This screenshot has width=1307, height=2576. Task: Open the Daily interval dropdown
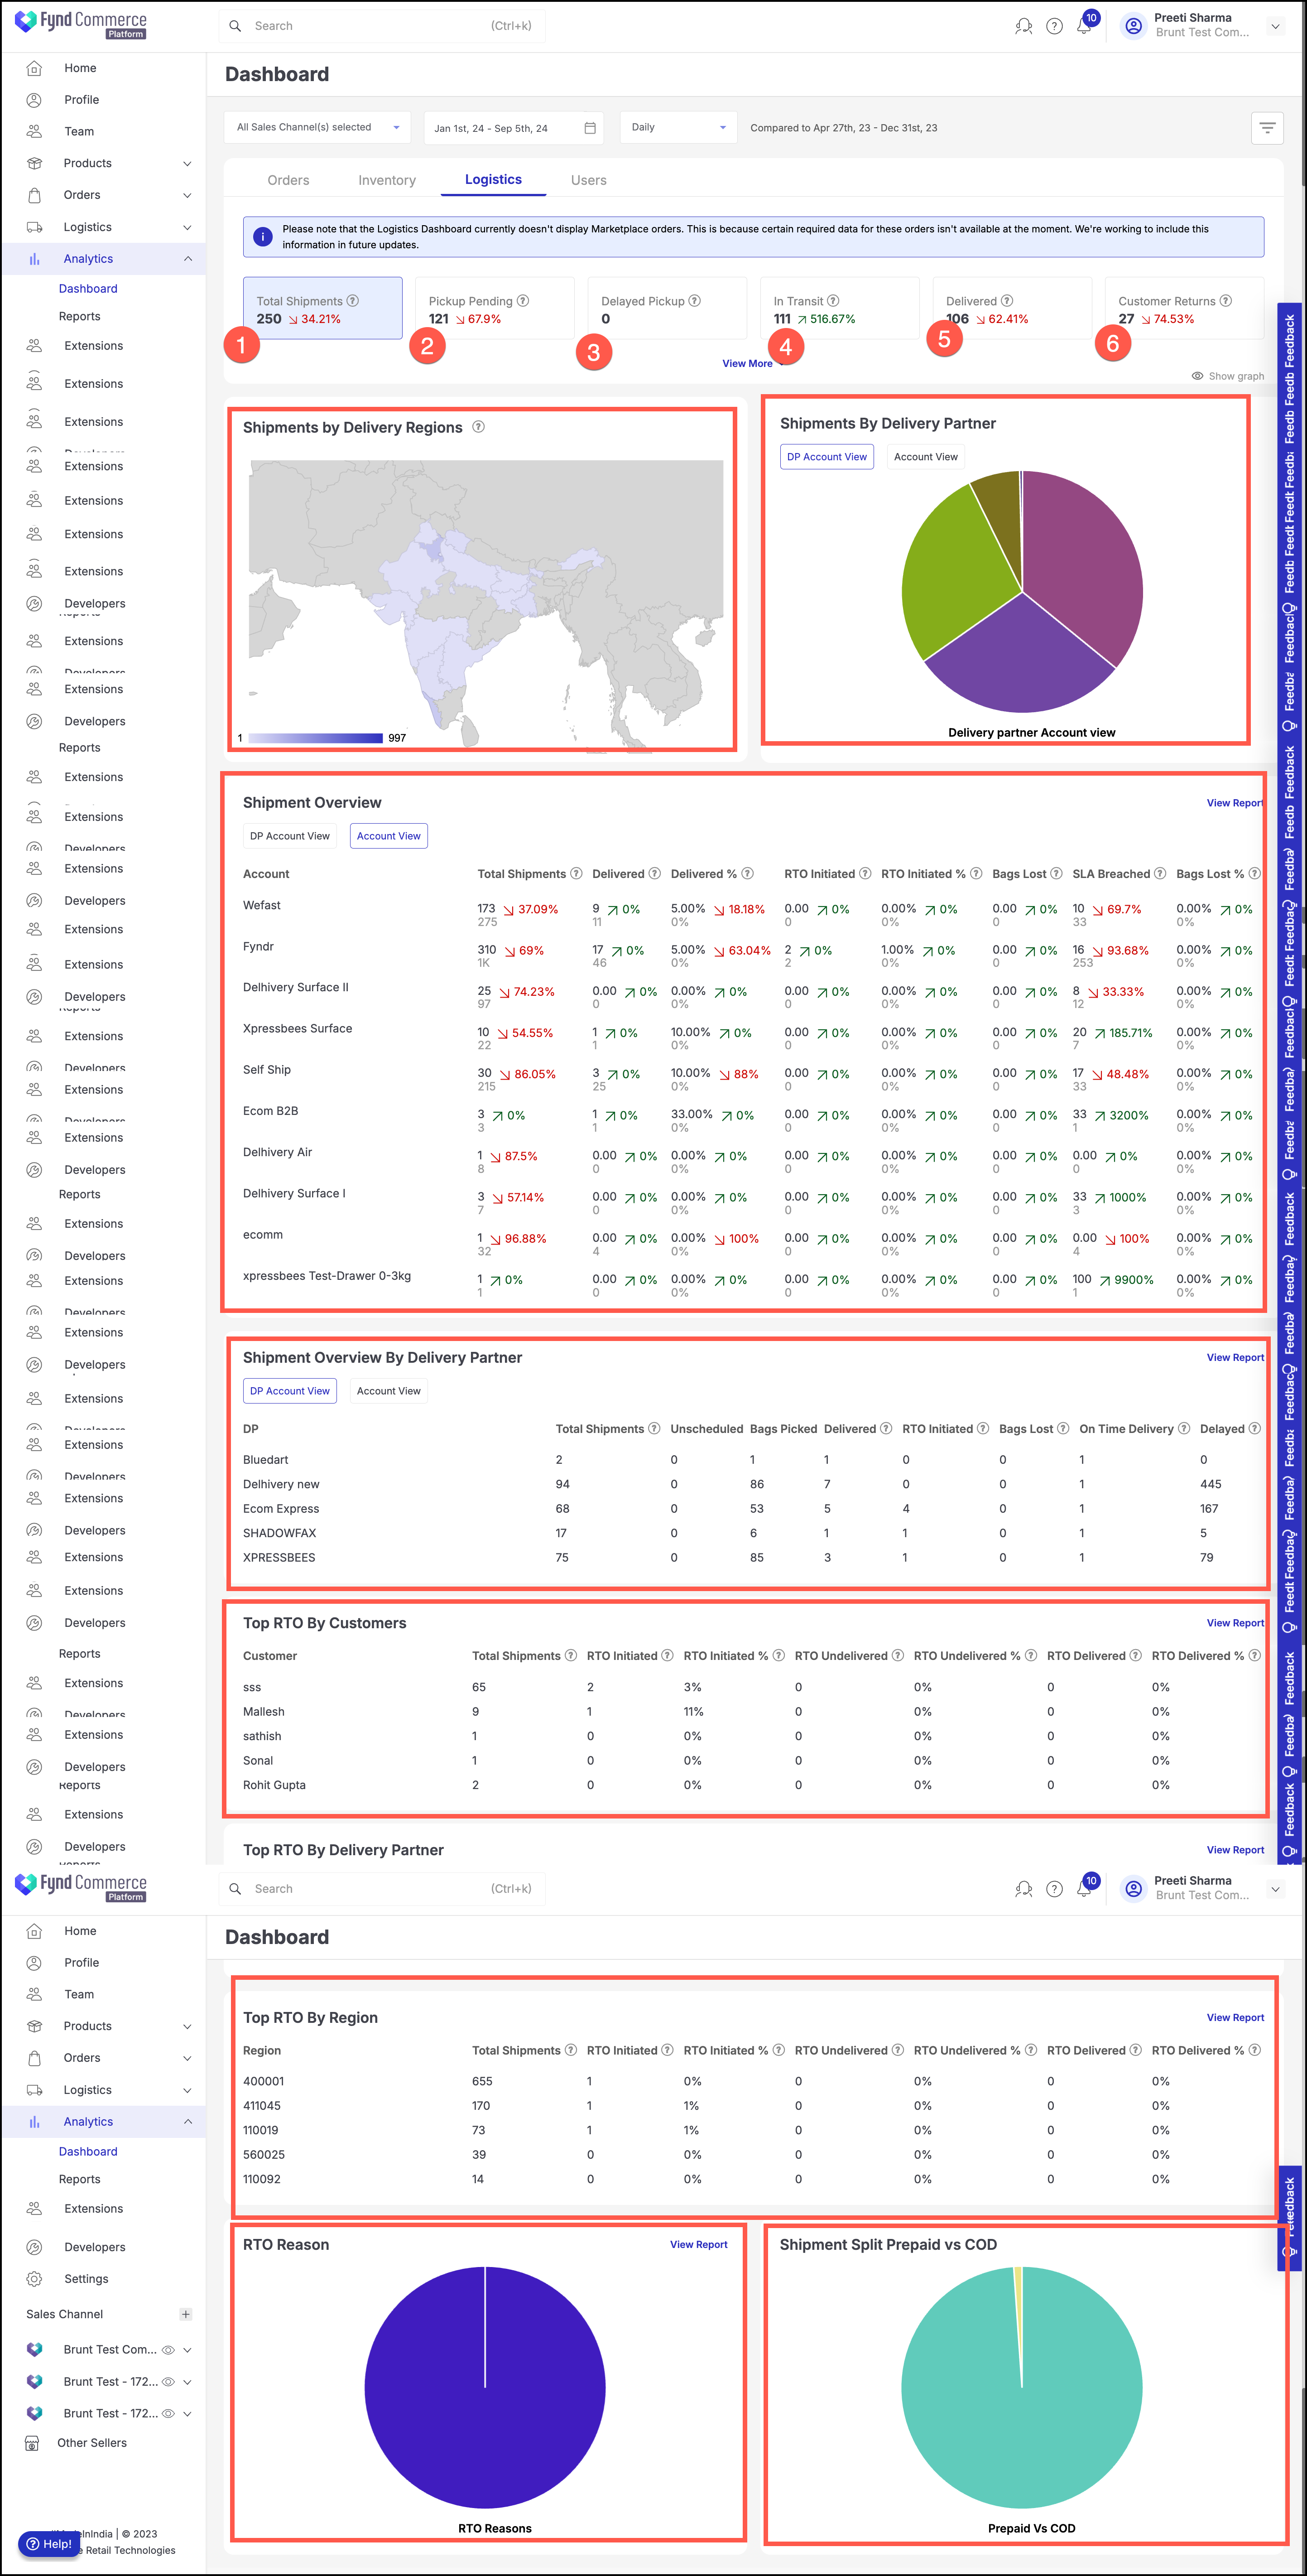click(x=678, y=127)
